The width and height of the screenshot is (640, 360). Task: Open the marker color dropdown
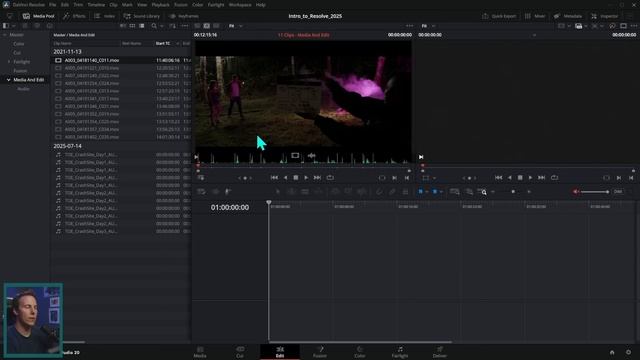click(x=441, y=192)
